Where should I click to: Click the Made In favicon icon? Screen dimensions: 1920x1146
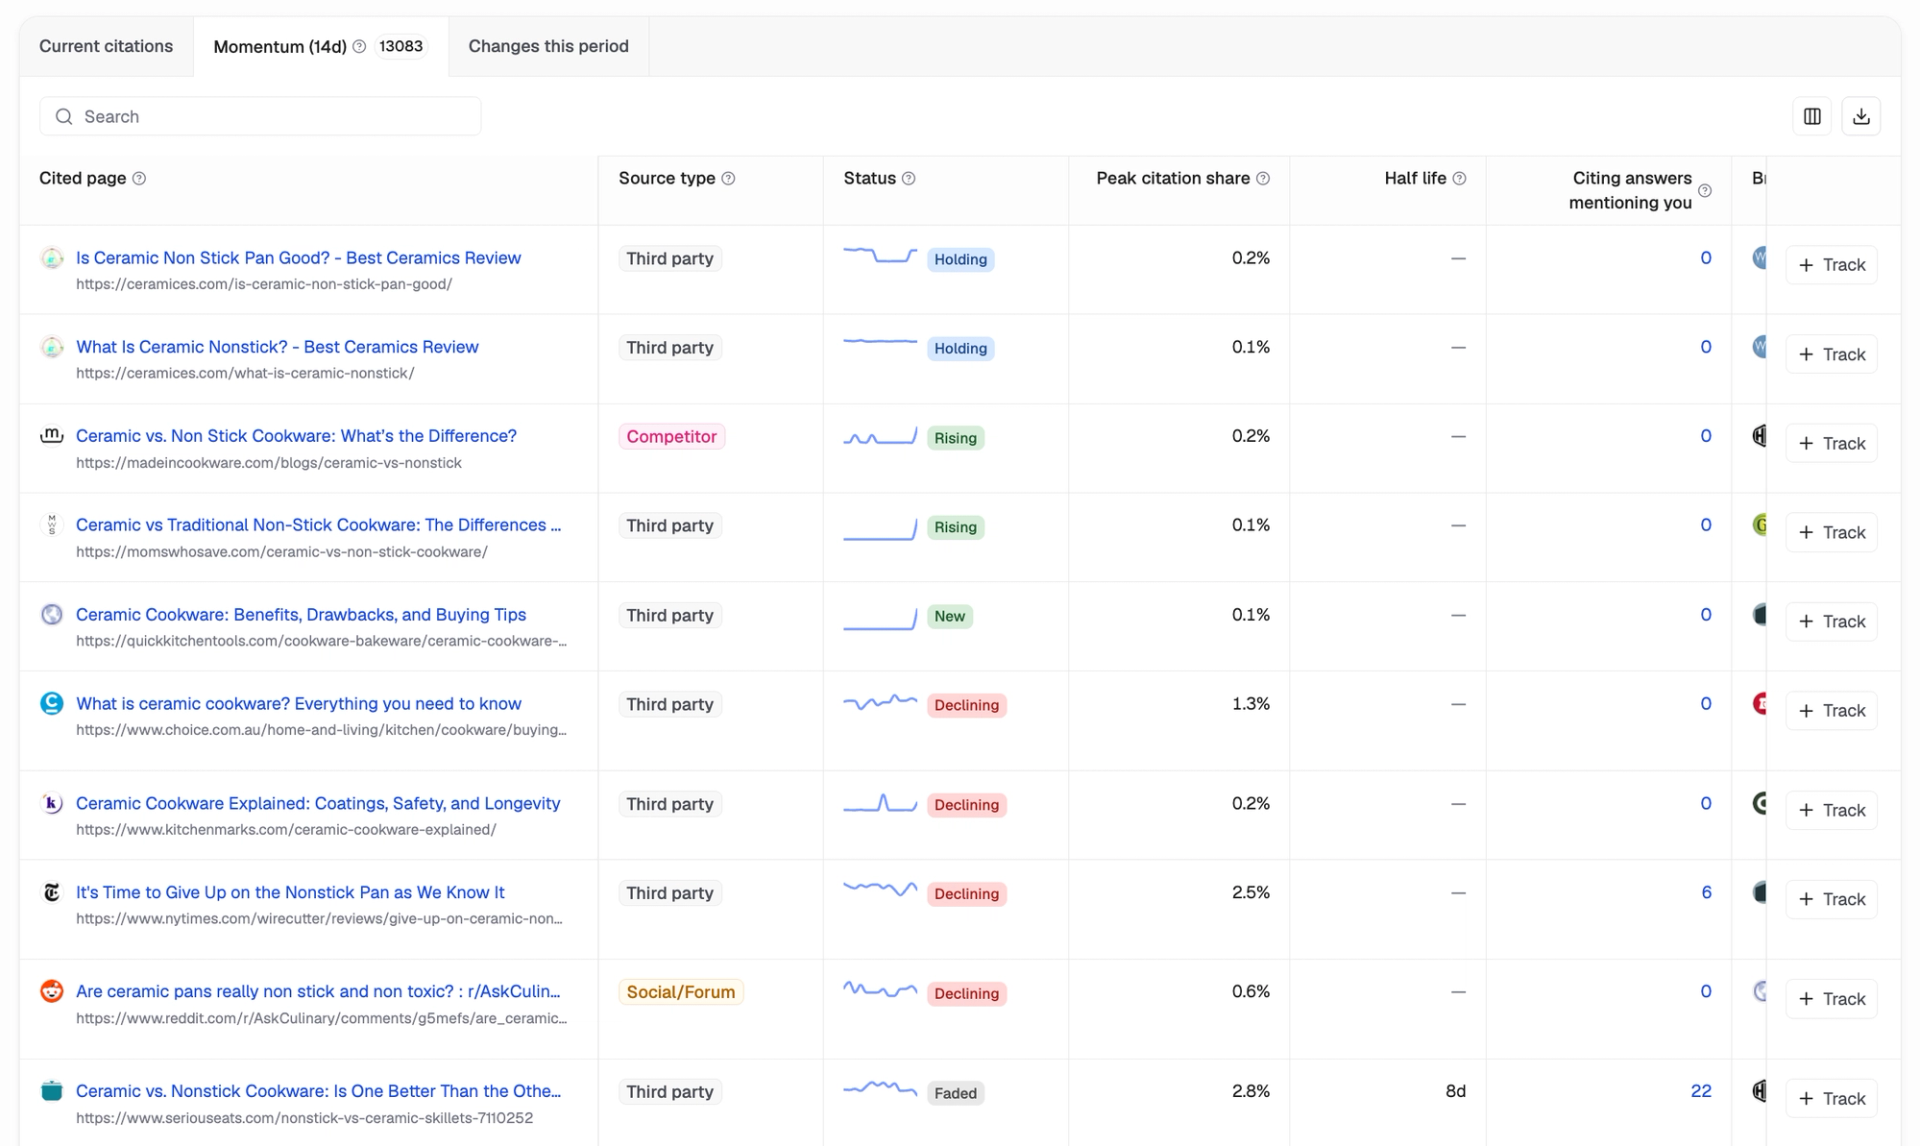pos(52,436)
